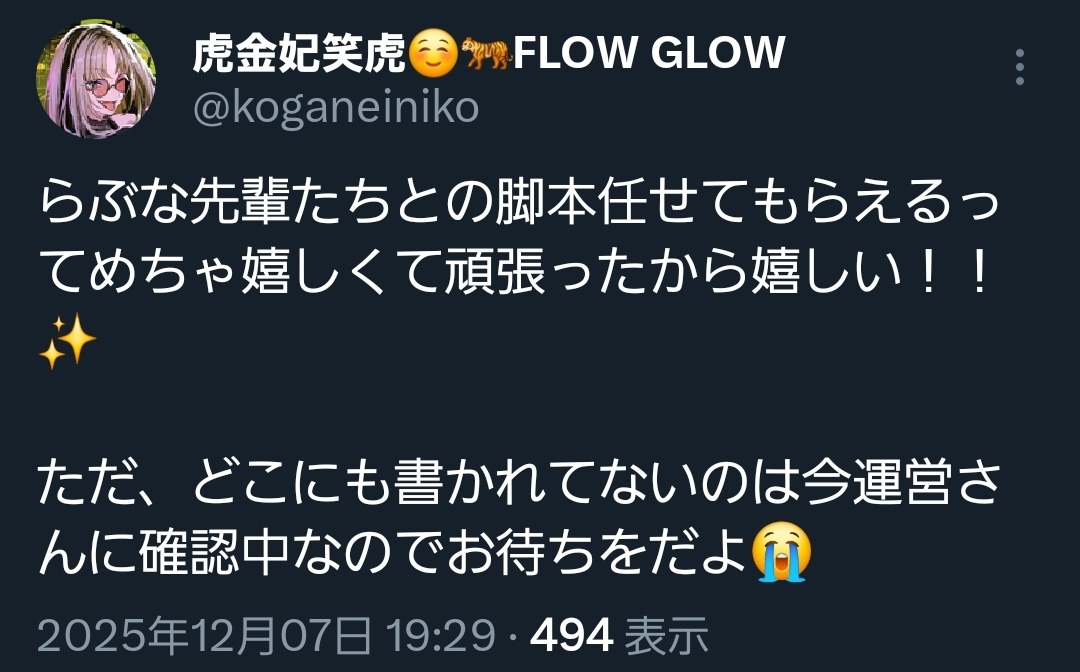Screen dimensions: 1080x672
Task: Click the tiger emoji in the display name
Action: point(486,53)
